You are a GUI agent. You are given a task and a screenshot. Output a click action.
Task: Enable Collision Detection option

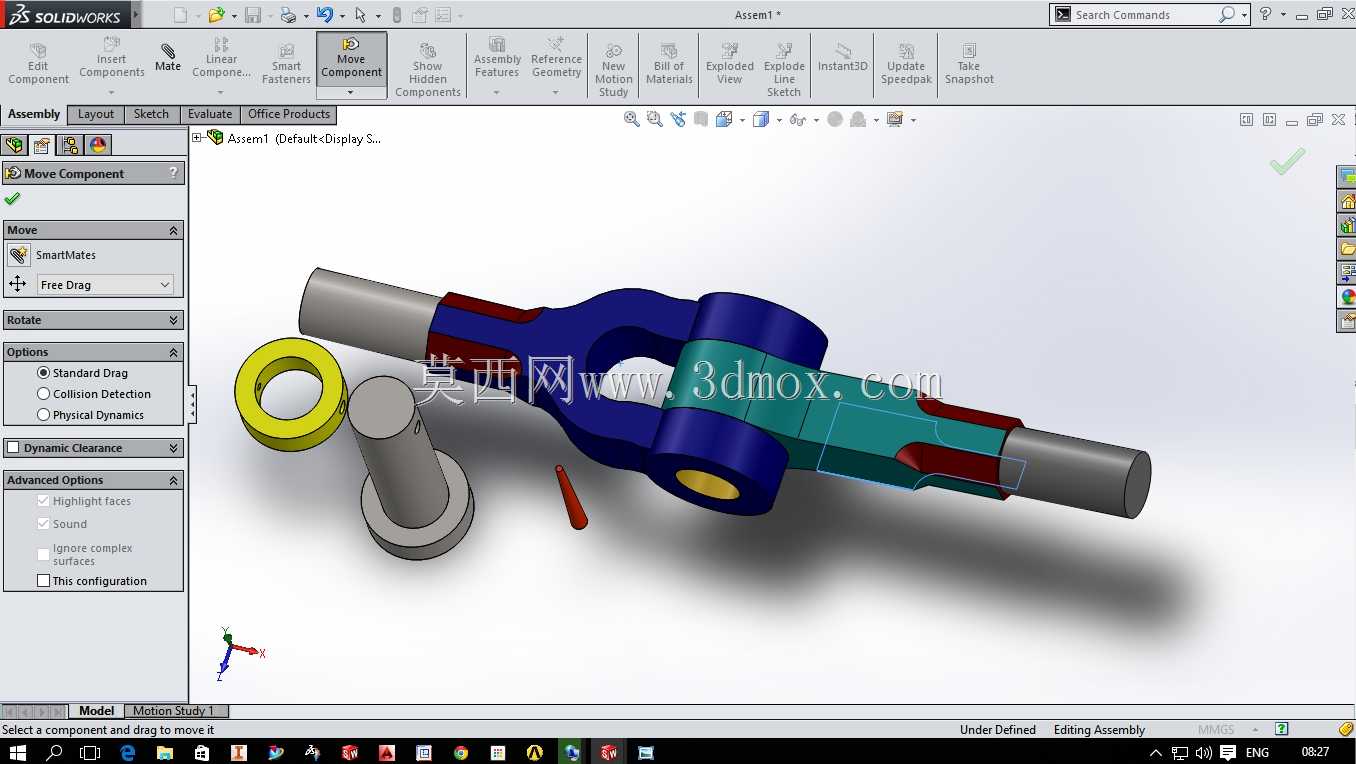[43, 393]
